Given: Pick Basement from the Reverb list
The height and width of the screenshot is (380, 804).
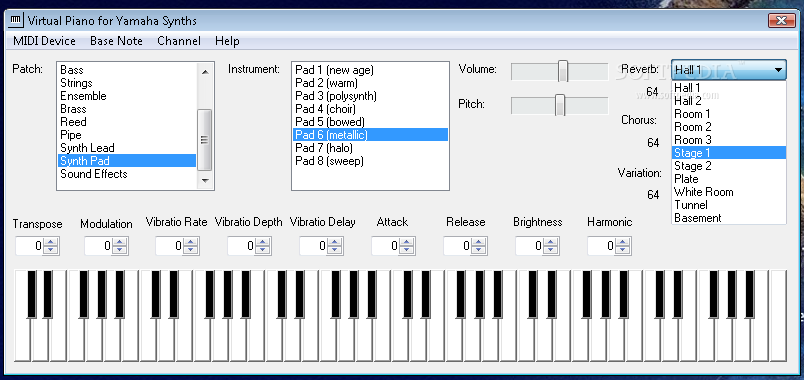Looking at the screenshot, I should [729, 218].
